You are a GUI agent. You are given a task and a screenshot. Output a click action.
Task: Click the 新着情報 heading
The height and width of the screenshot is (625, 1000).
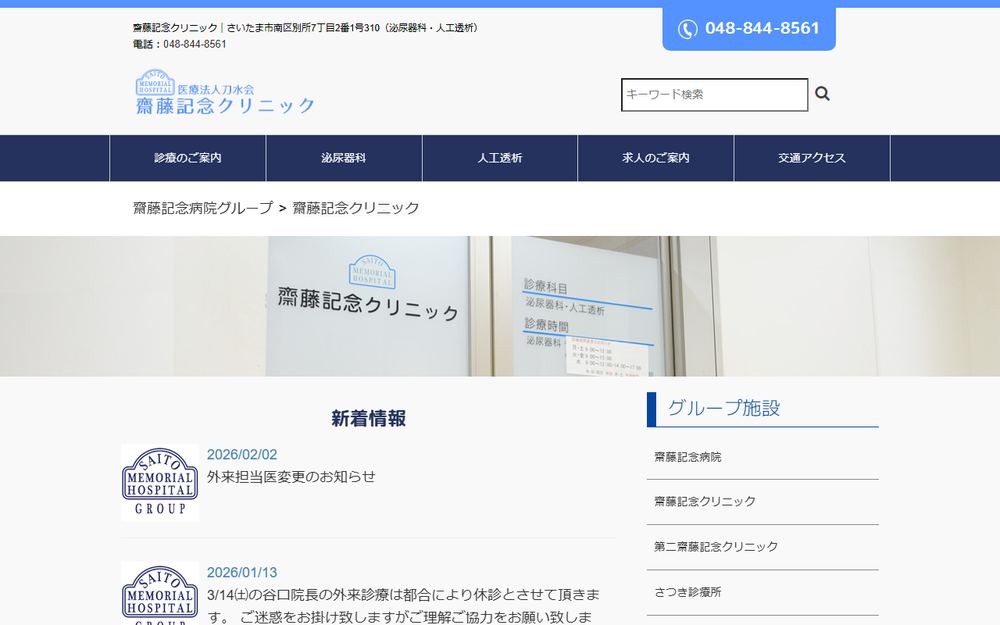coord(369,418)
